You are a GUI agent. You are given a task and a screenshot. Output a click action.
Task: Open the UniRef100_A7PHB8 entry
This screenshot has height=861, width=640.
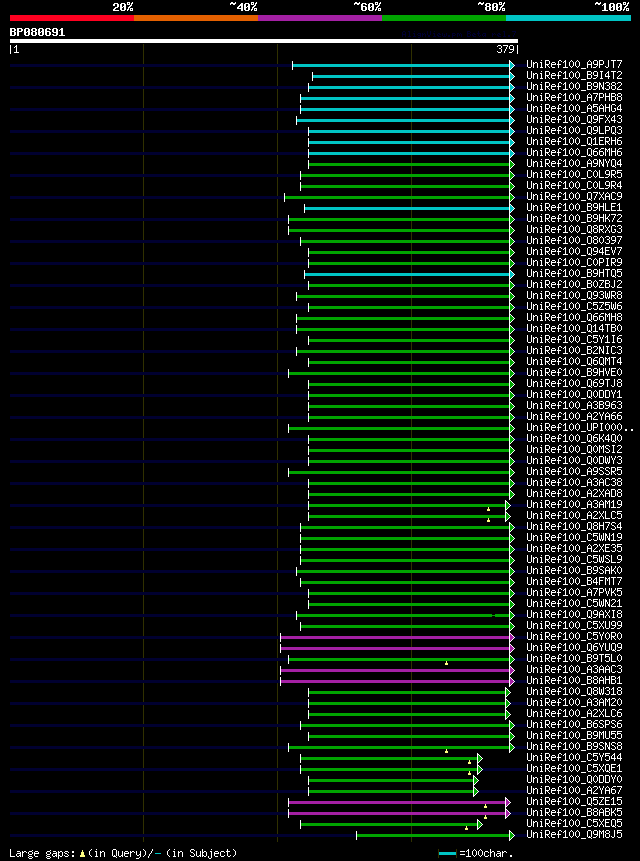click(x=574, y=98)
